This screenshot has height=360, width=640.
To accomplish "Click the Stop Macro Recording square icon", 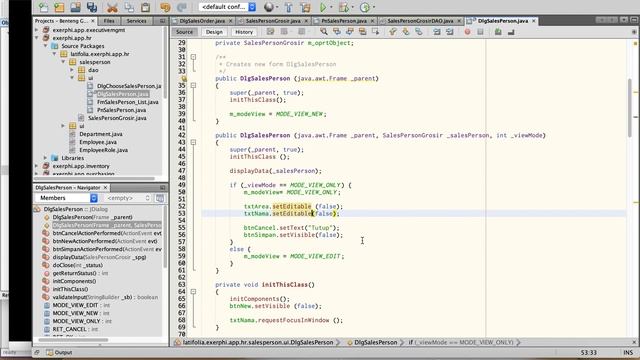I will coord(480,31).
